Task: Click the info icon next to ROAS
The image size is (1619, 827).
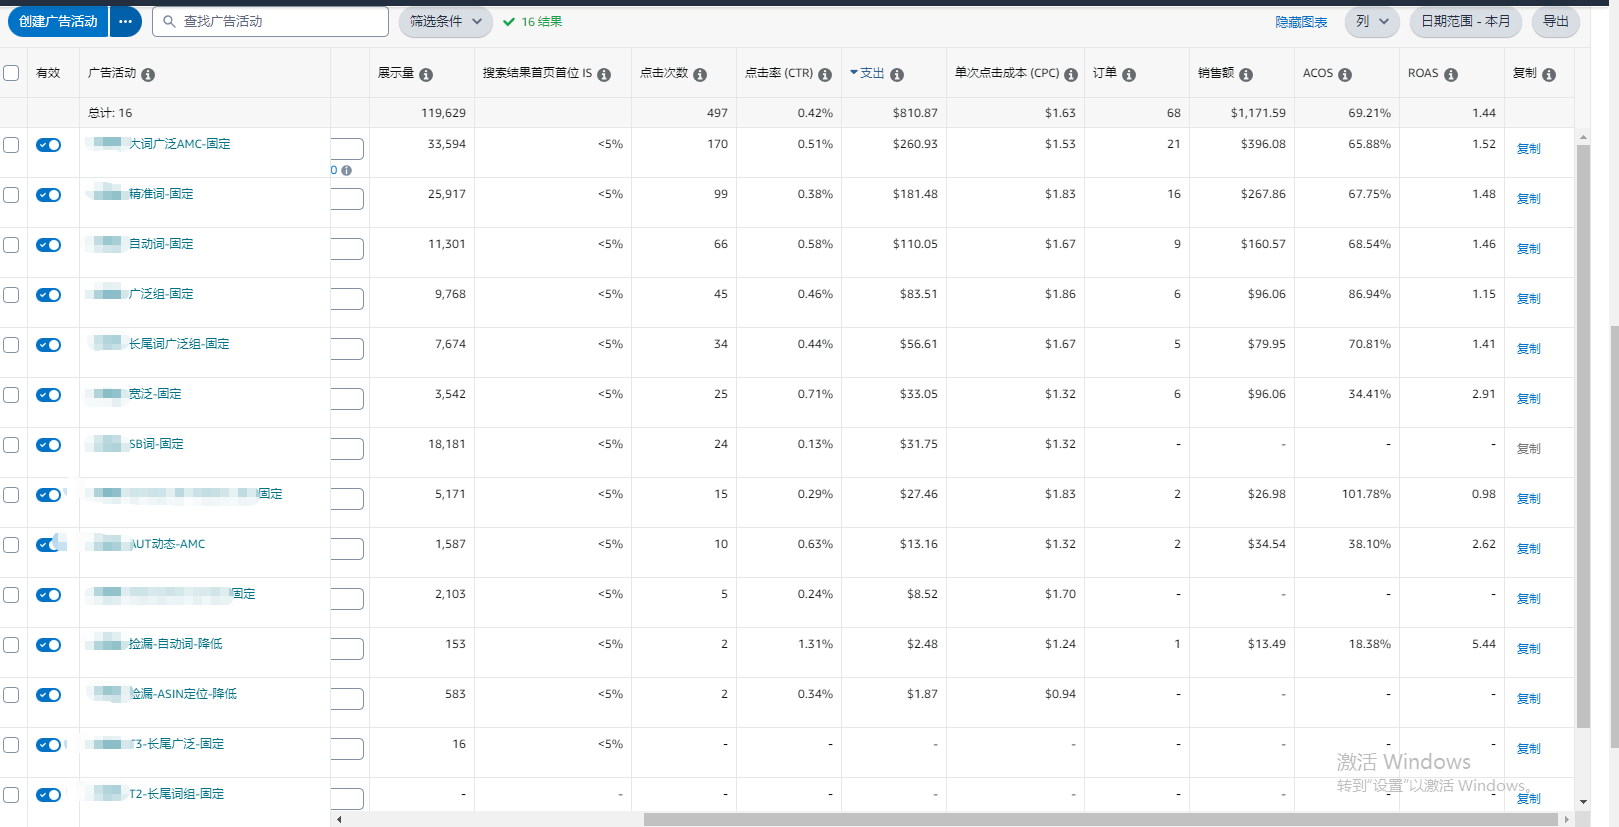Action: click(x=1451, y=75)
